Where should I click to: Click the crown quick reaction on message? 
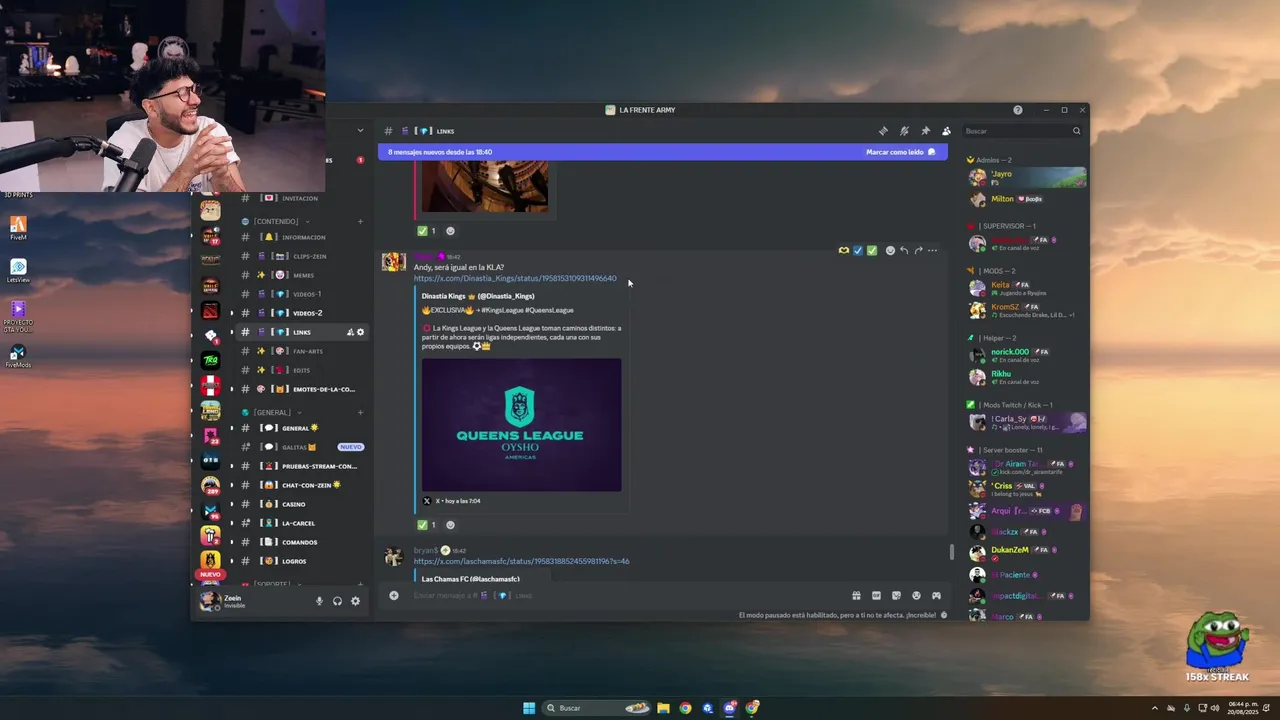844,250
